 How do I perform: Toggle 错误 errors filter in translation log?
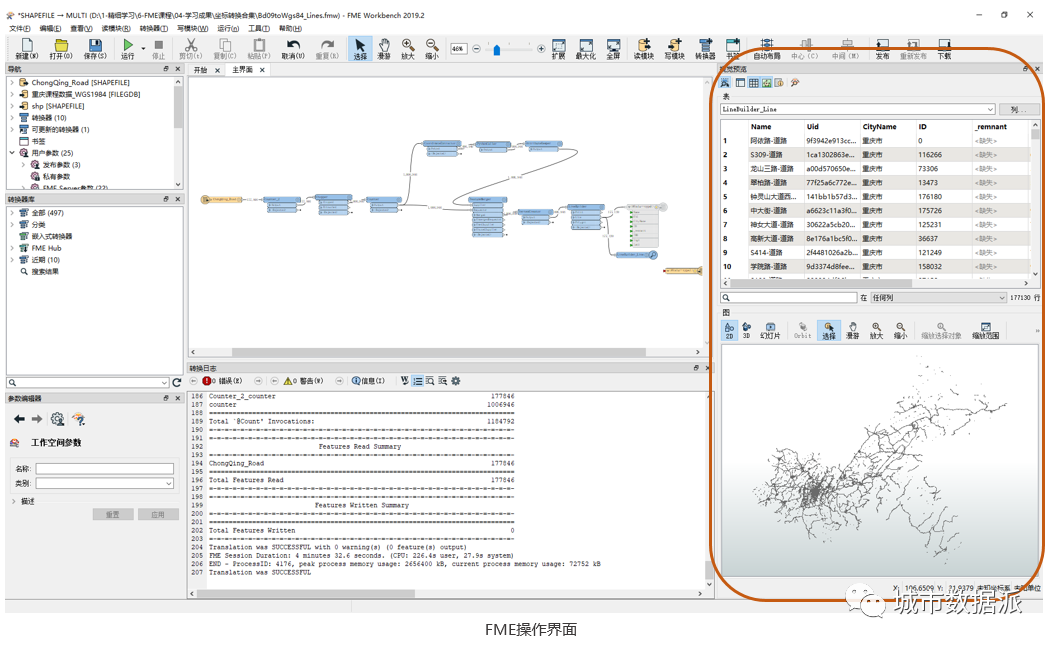[x=222, y=381]
